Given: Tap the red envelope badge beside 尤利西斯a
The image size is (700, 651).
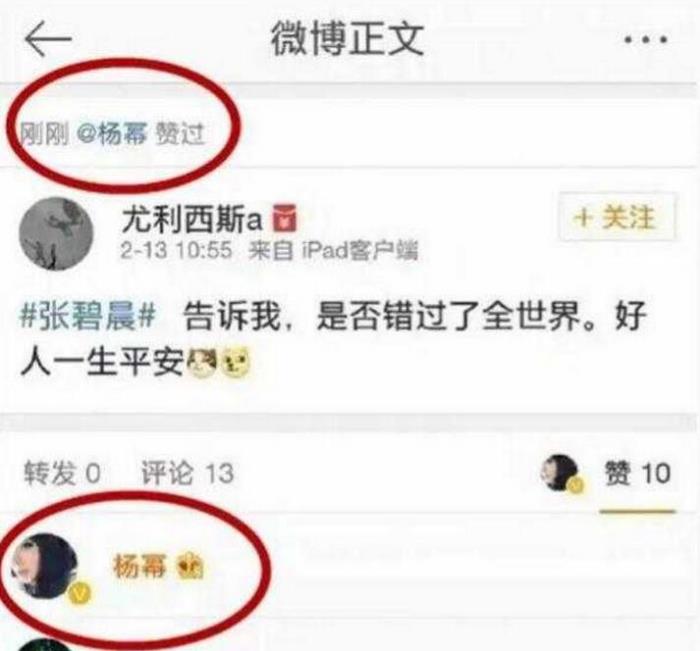Looking at the screenshot, I should click(x=285, y=218).
